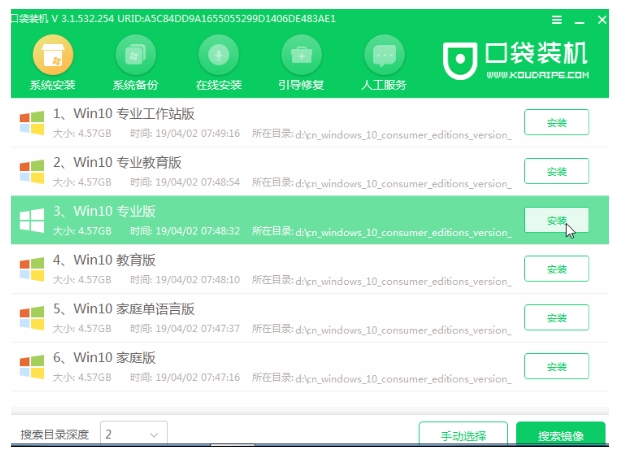Click the WWW.KOUDAIPE.COM website text

[x=538, y=75]
